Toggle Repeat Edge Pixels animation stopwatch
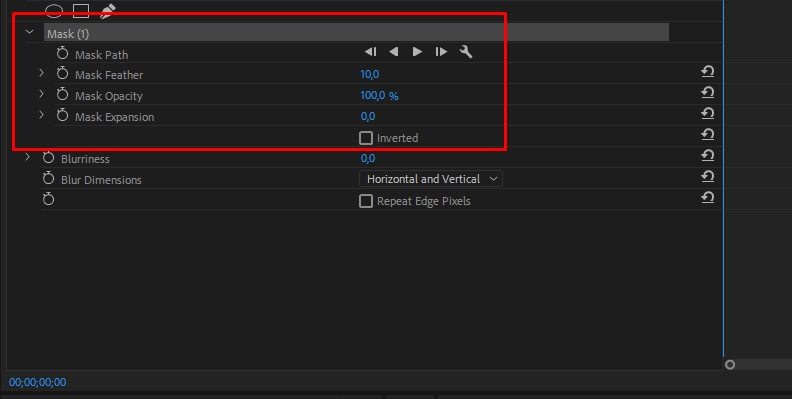 click(x=48, y=199)
